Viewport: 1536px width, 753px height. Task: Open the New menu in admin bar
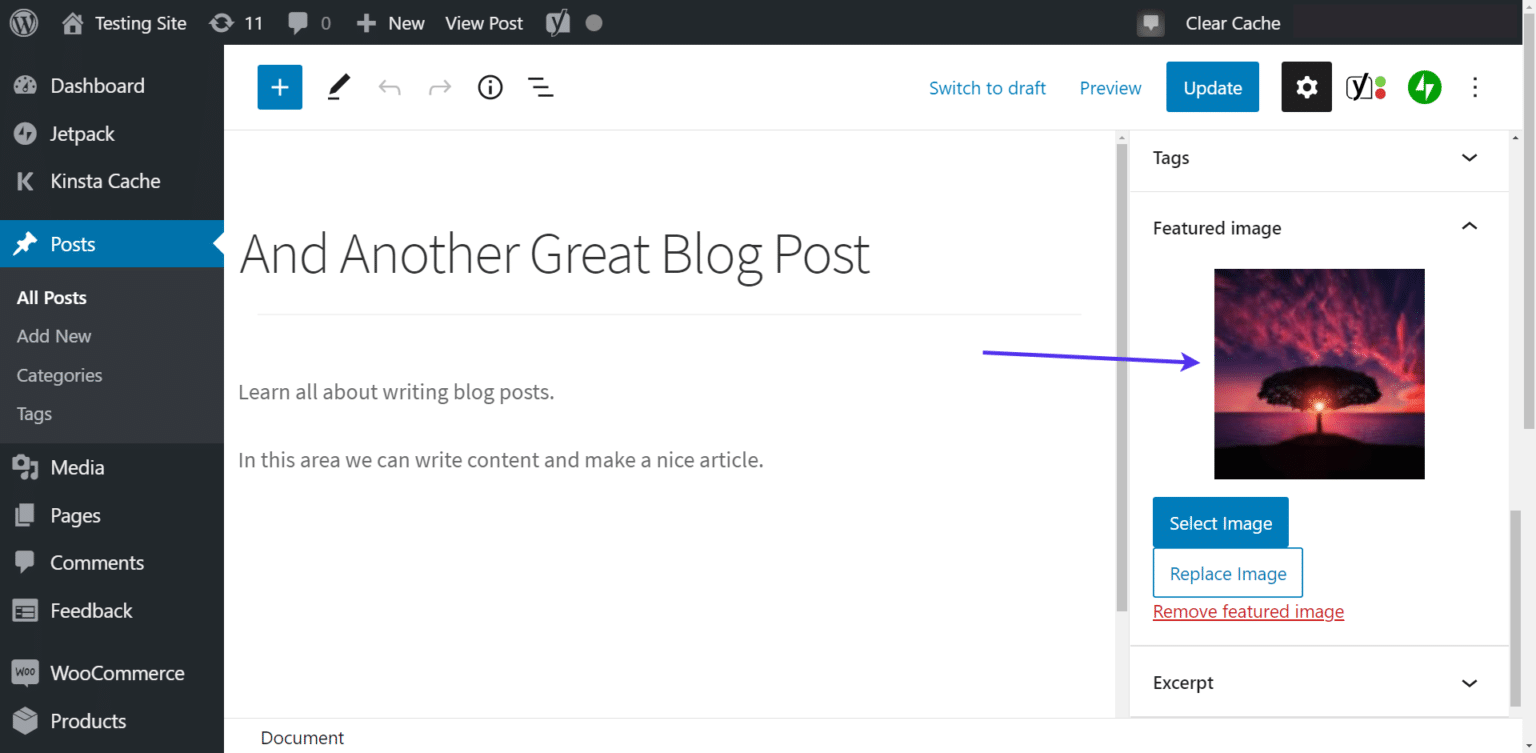coord(390,22)
